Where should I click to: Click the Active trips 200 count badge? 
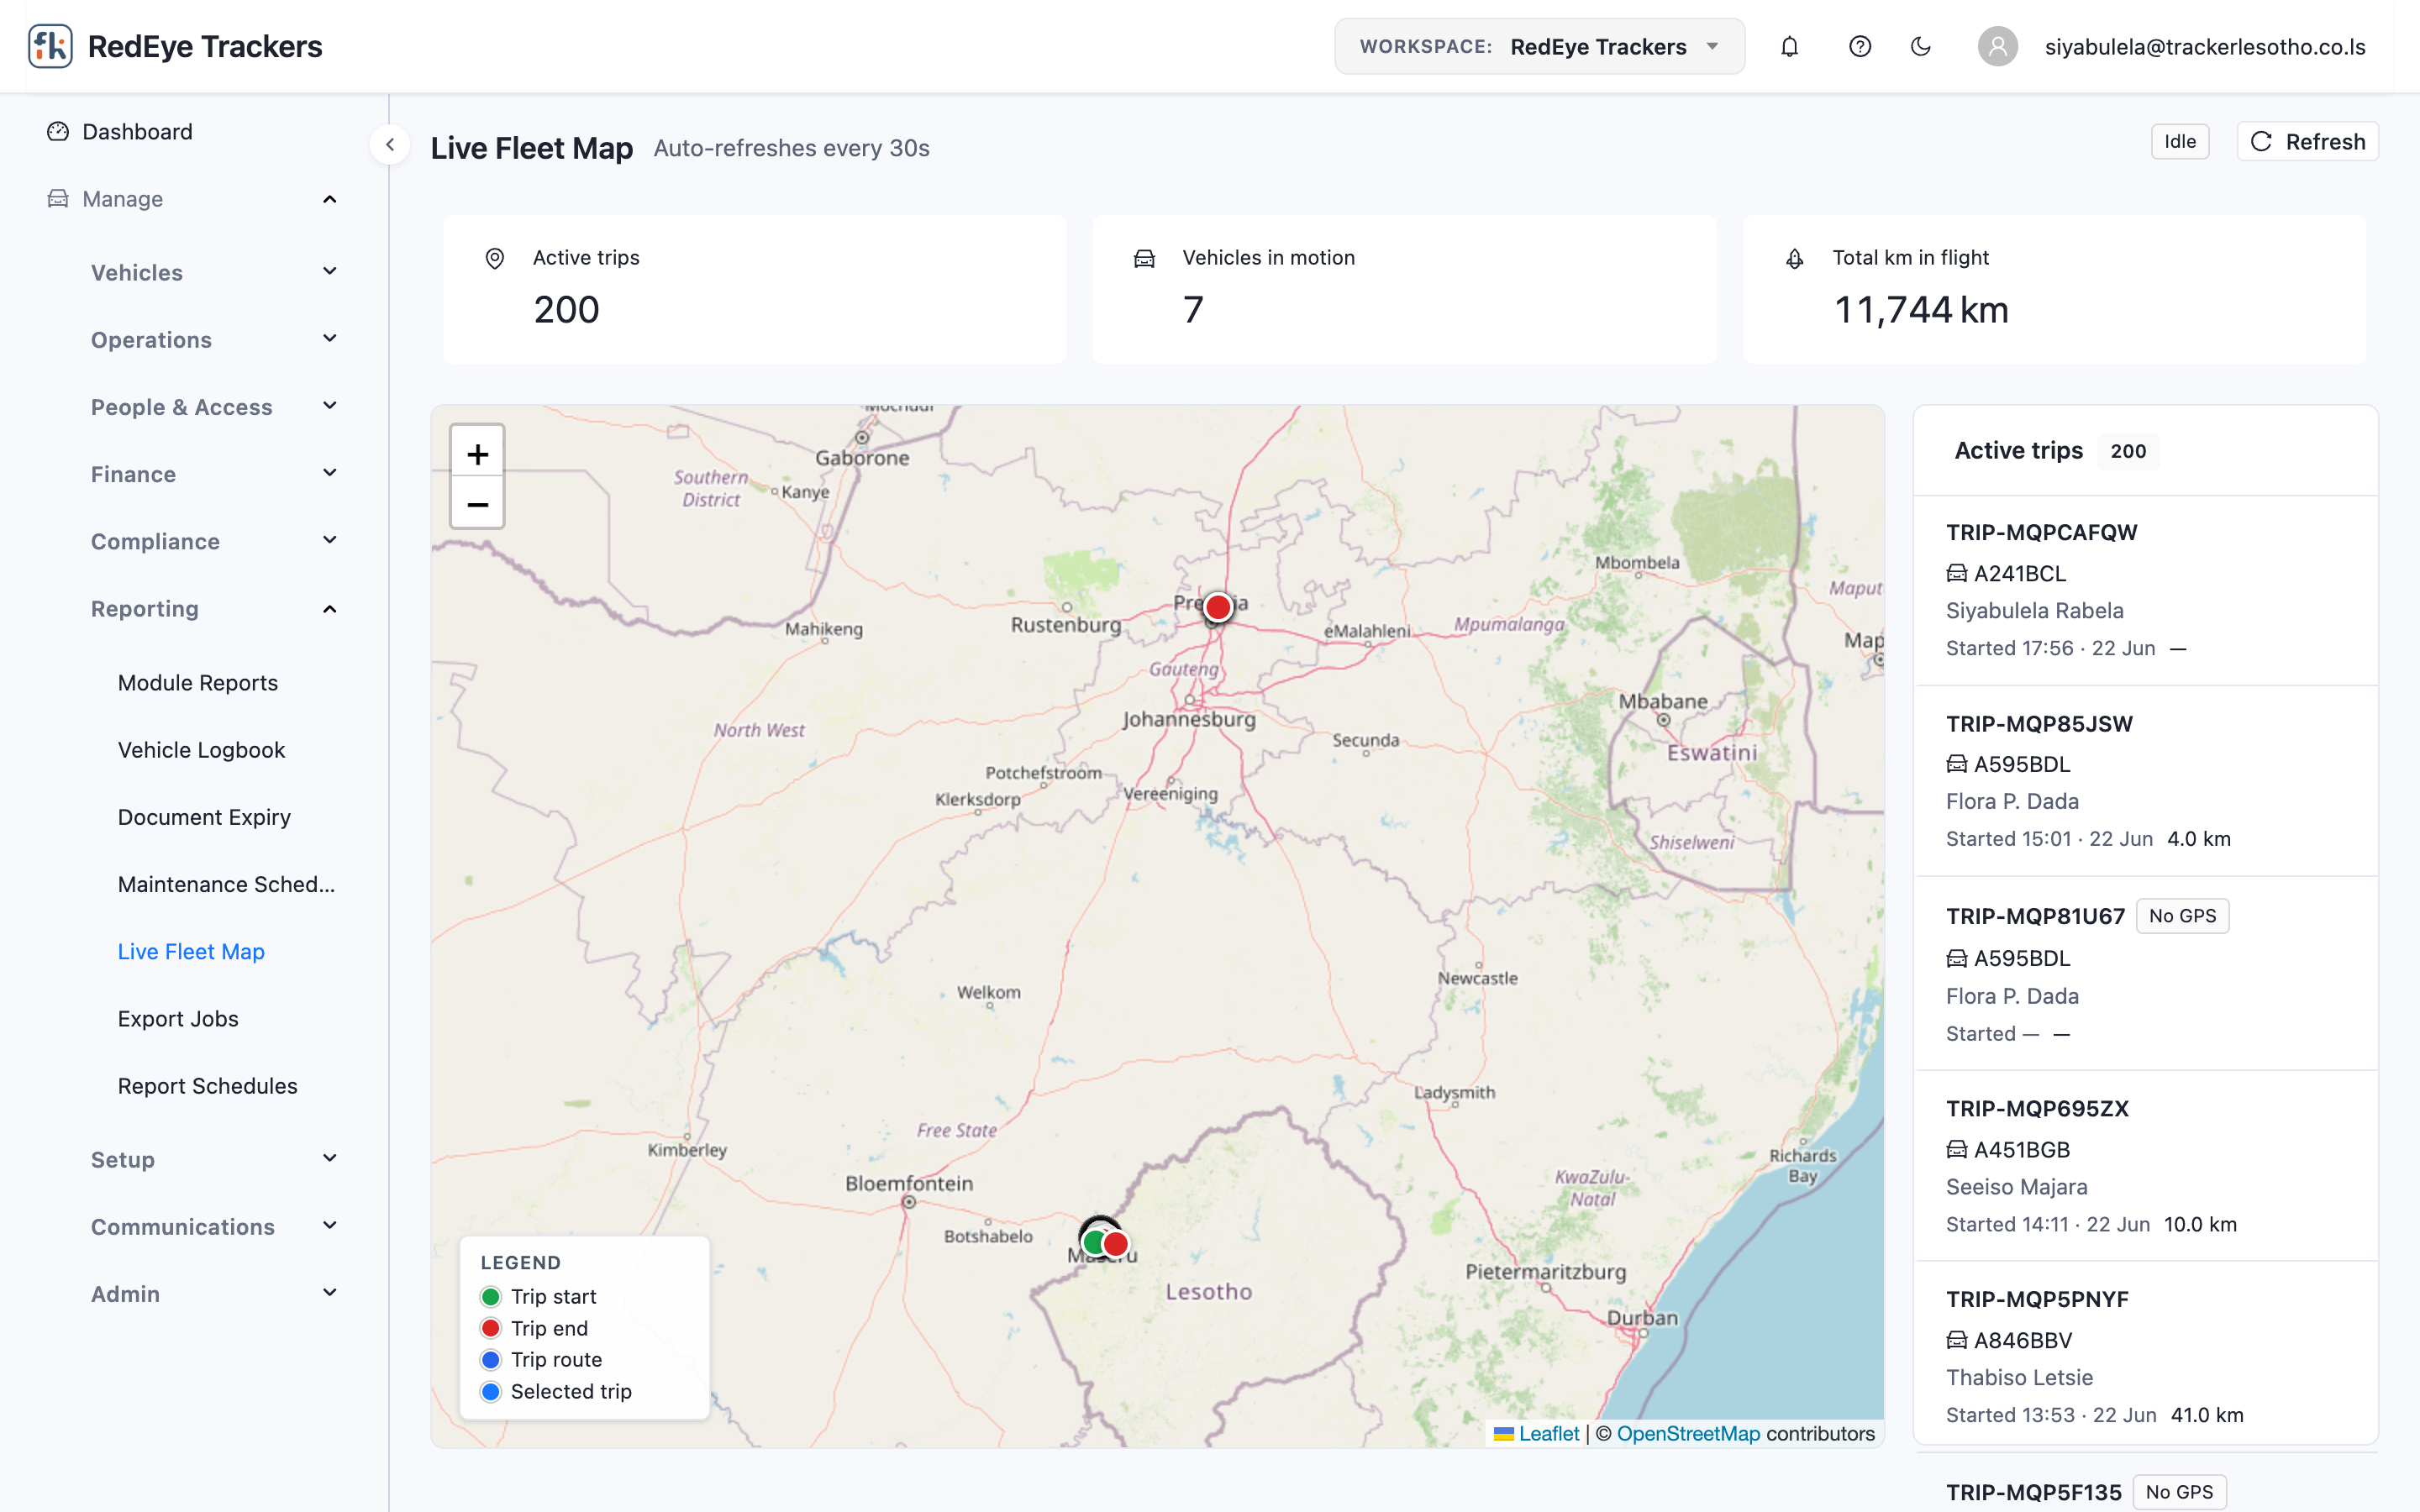2128,451
